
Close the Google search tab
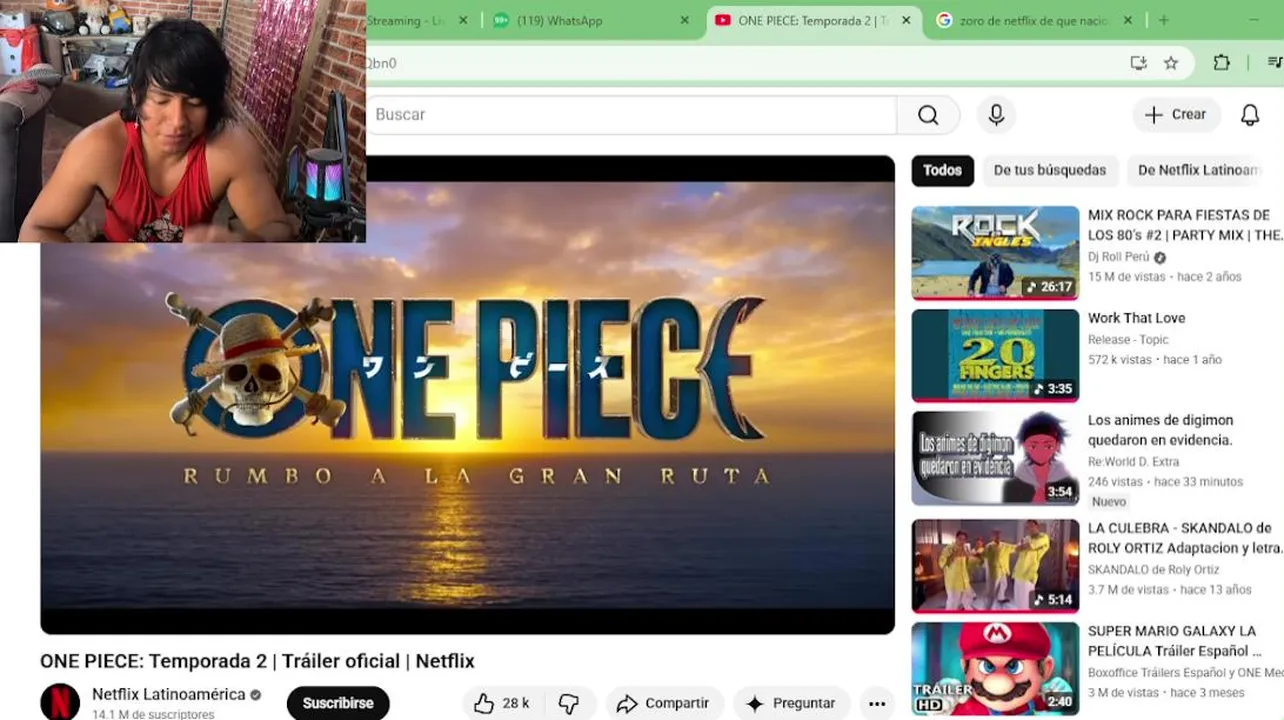coord(1128,20)
